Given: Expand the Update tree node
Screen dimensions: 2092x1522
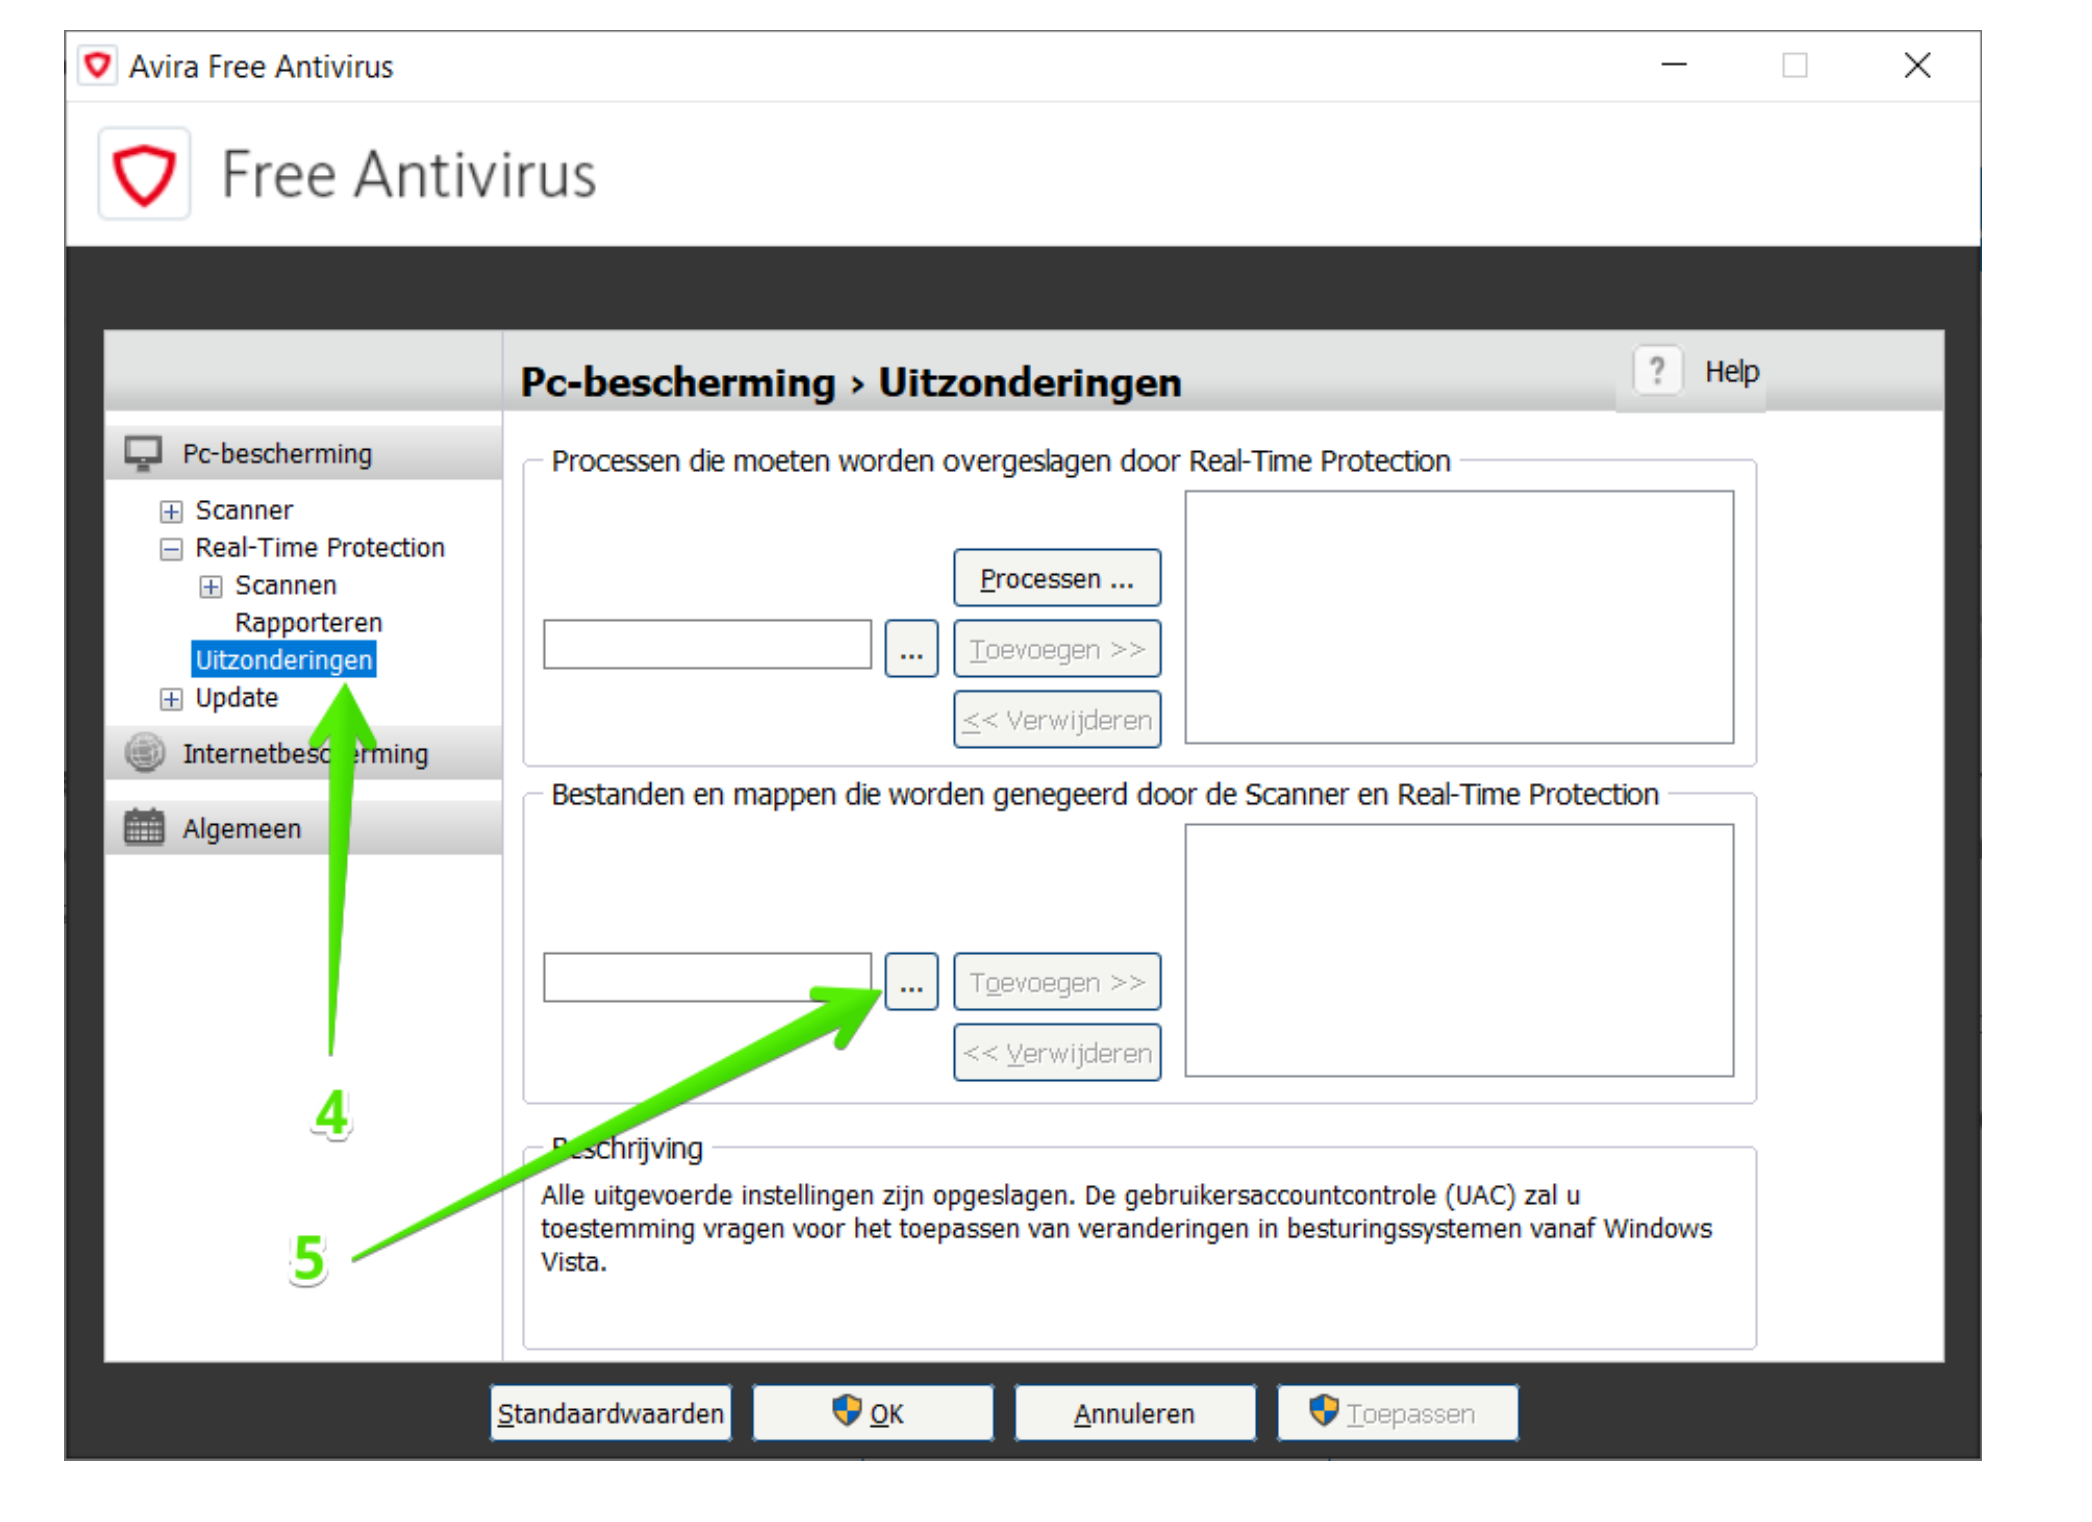Looking at the screenshot, I should [171, 699].
